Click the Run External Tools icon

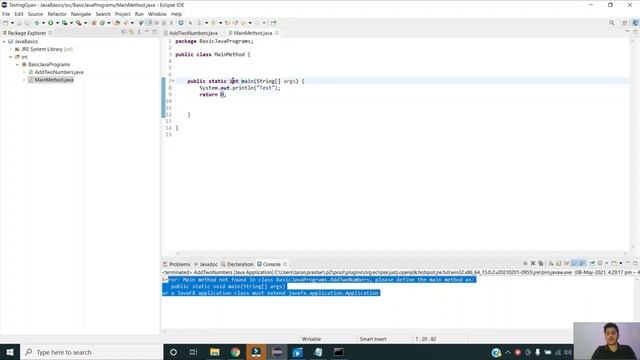pyautogui.click(x=79, y=23)
